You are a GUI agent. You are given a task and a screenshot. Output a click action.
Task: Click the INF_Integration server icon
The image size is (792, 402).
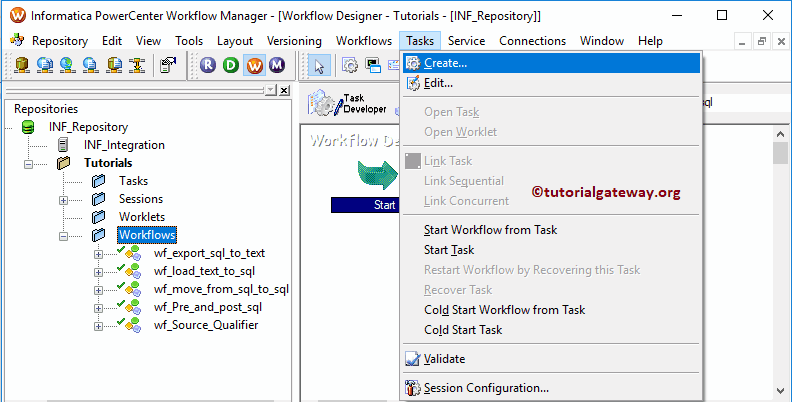pos(63,145)
